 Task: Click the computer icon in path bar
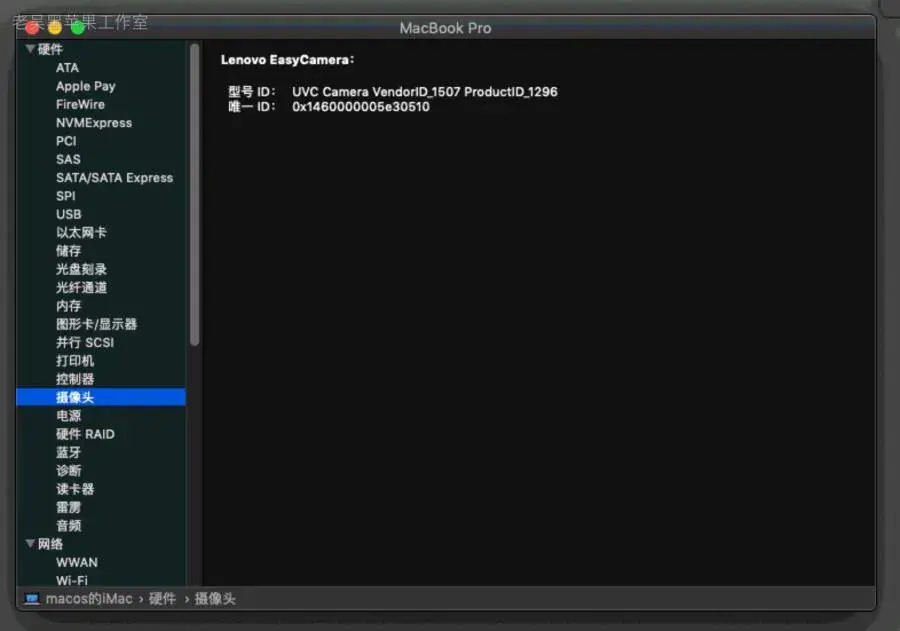click(x=32, y=599)
